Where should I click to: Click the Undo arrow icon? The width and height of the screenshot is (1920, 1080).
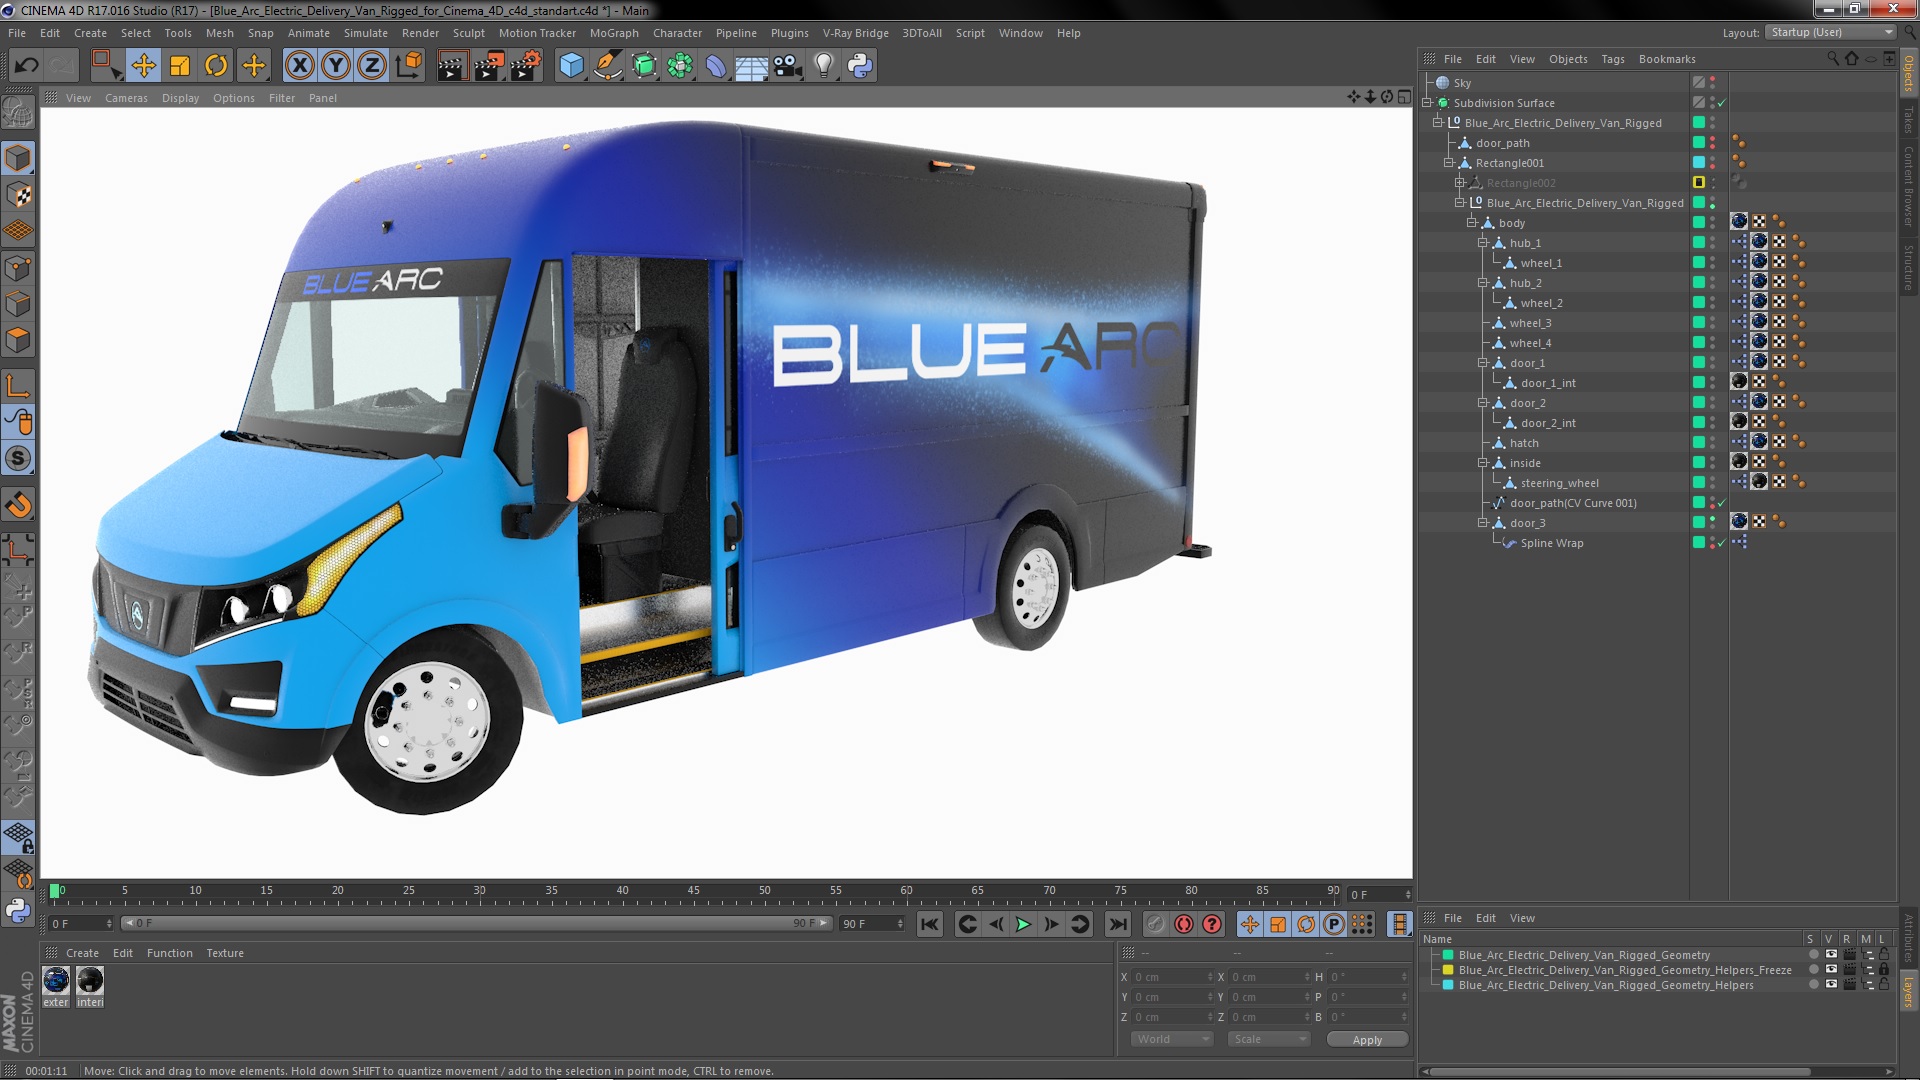[26, 66]
